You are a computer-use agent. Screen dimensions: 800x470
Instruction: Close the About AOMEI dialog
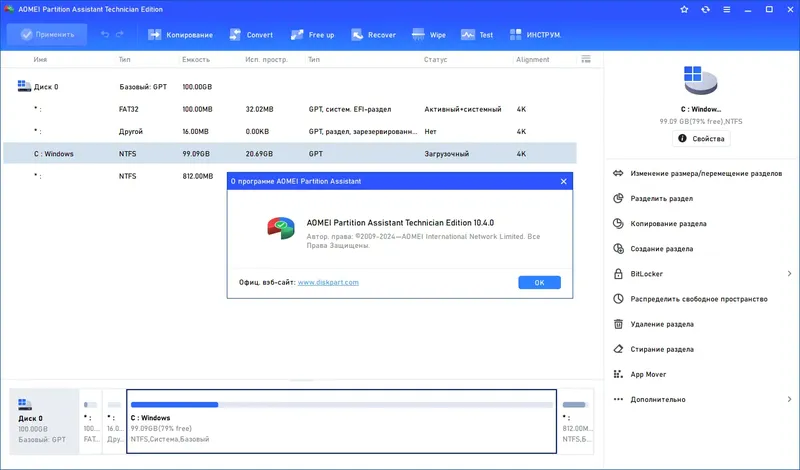(x=563, y=181)
